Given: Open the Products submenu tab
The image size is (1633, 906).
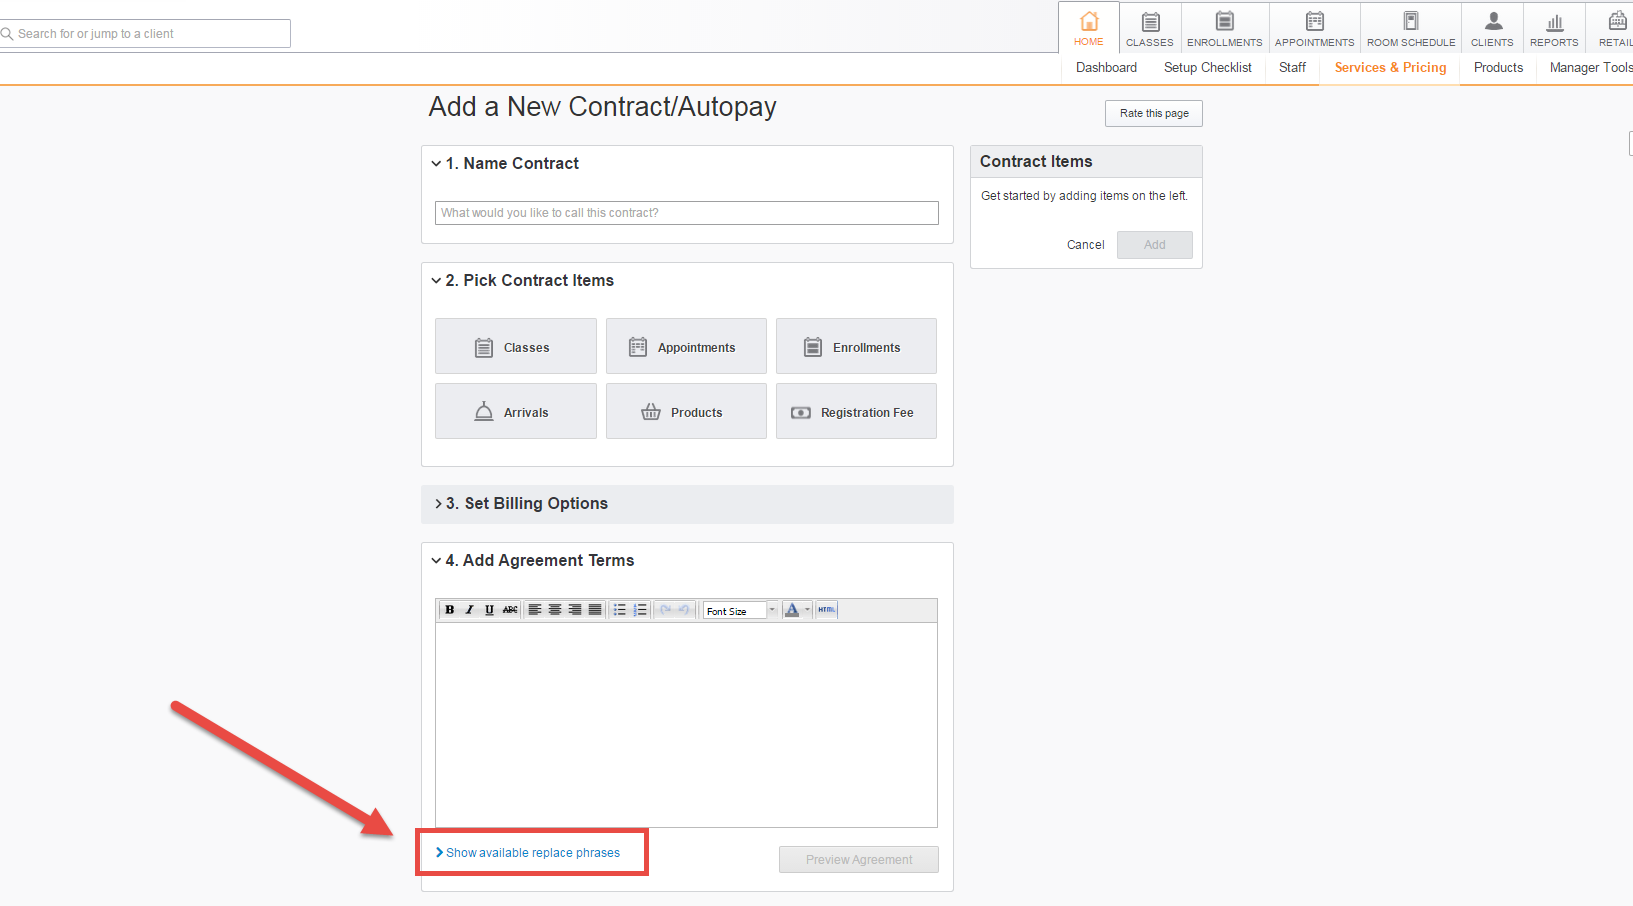Looking at the screenshot, I should tap(1498, 68).
